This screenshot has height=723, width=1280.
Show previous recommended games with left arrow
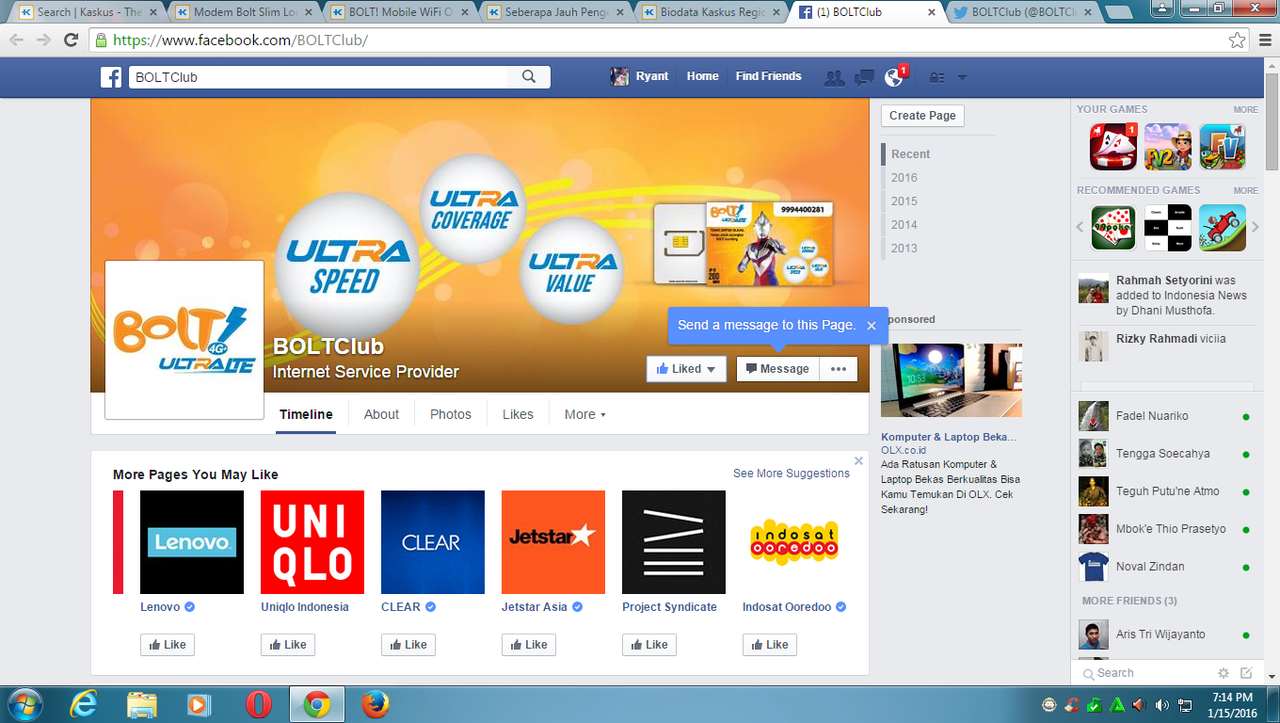point(1080,228)
